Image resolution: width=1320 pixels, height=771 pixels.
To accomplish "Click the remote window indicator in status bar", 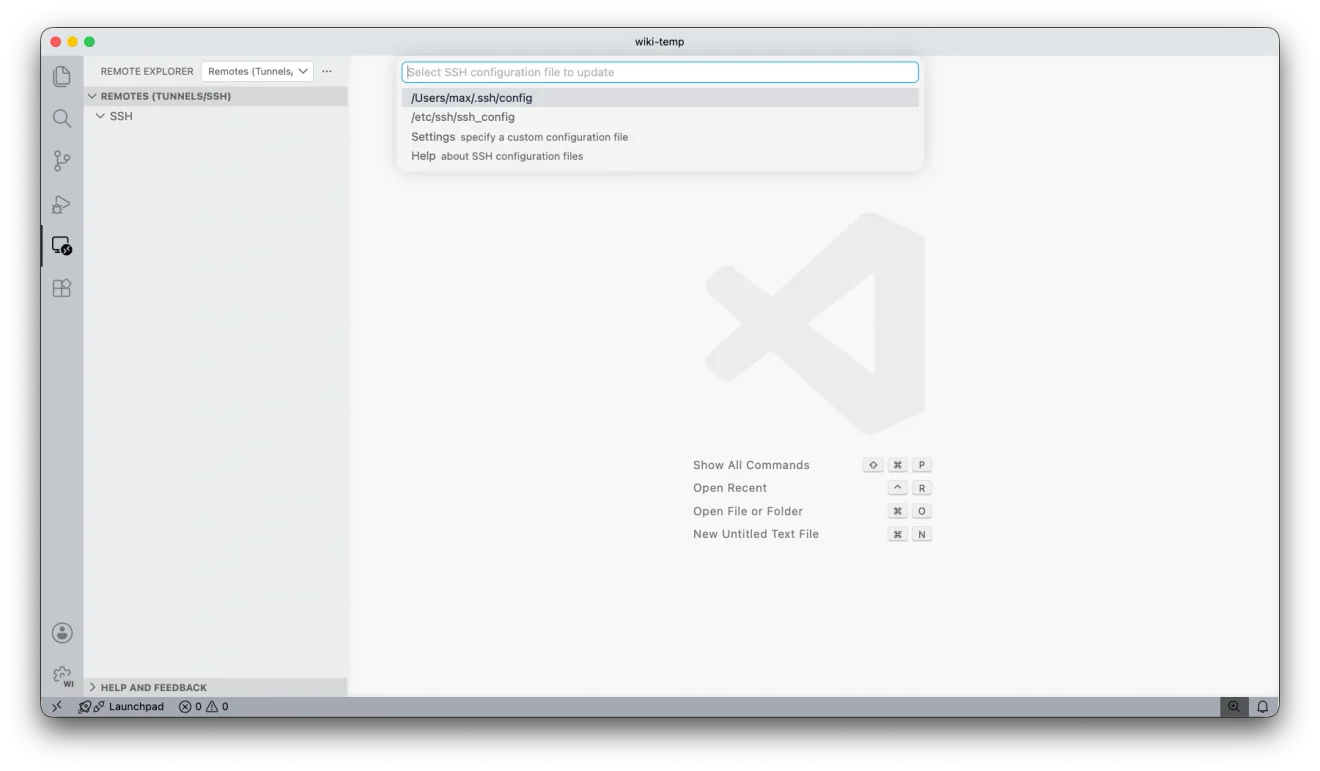I will point(56,707).
